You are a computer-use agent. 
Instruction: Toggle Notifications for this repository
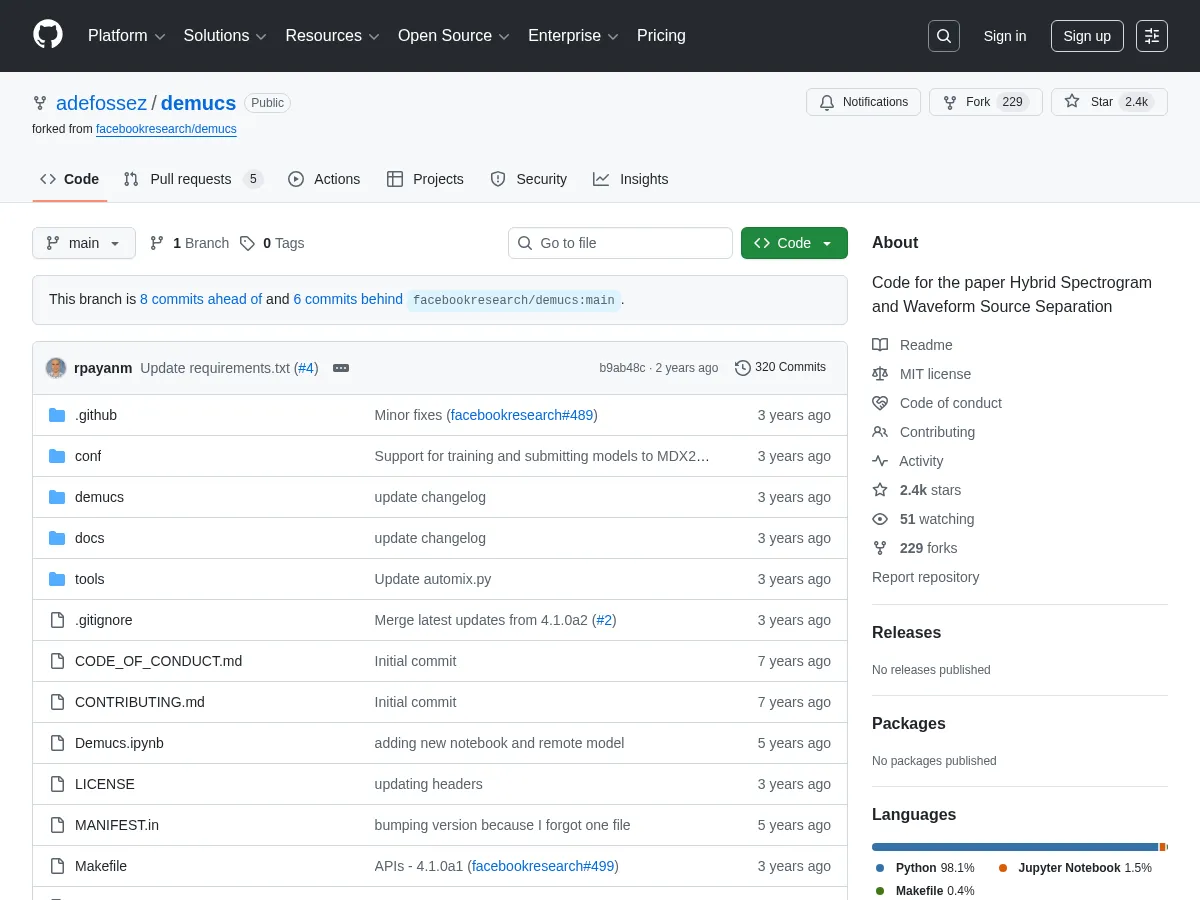click(x=863, y=102)
